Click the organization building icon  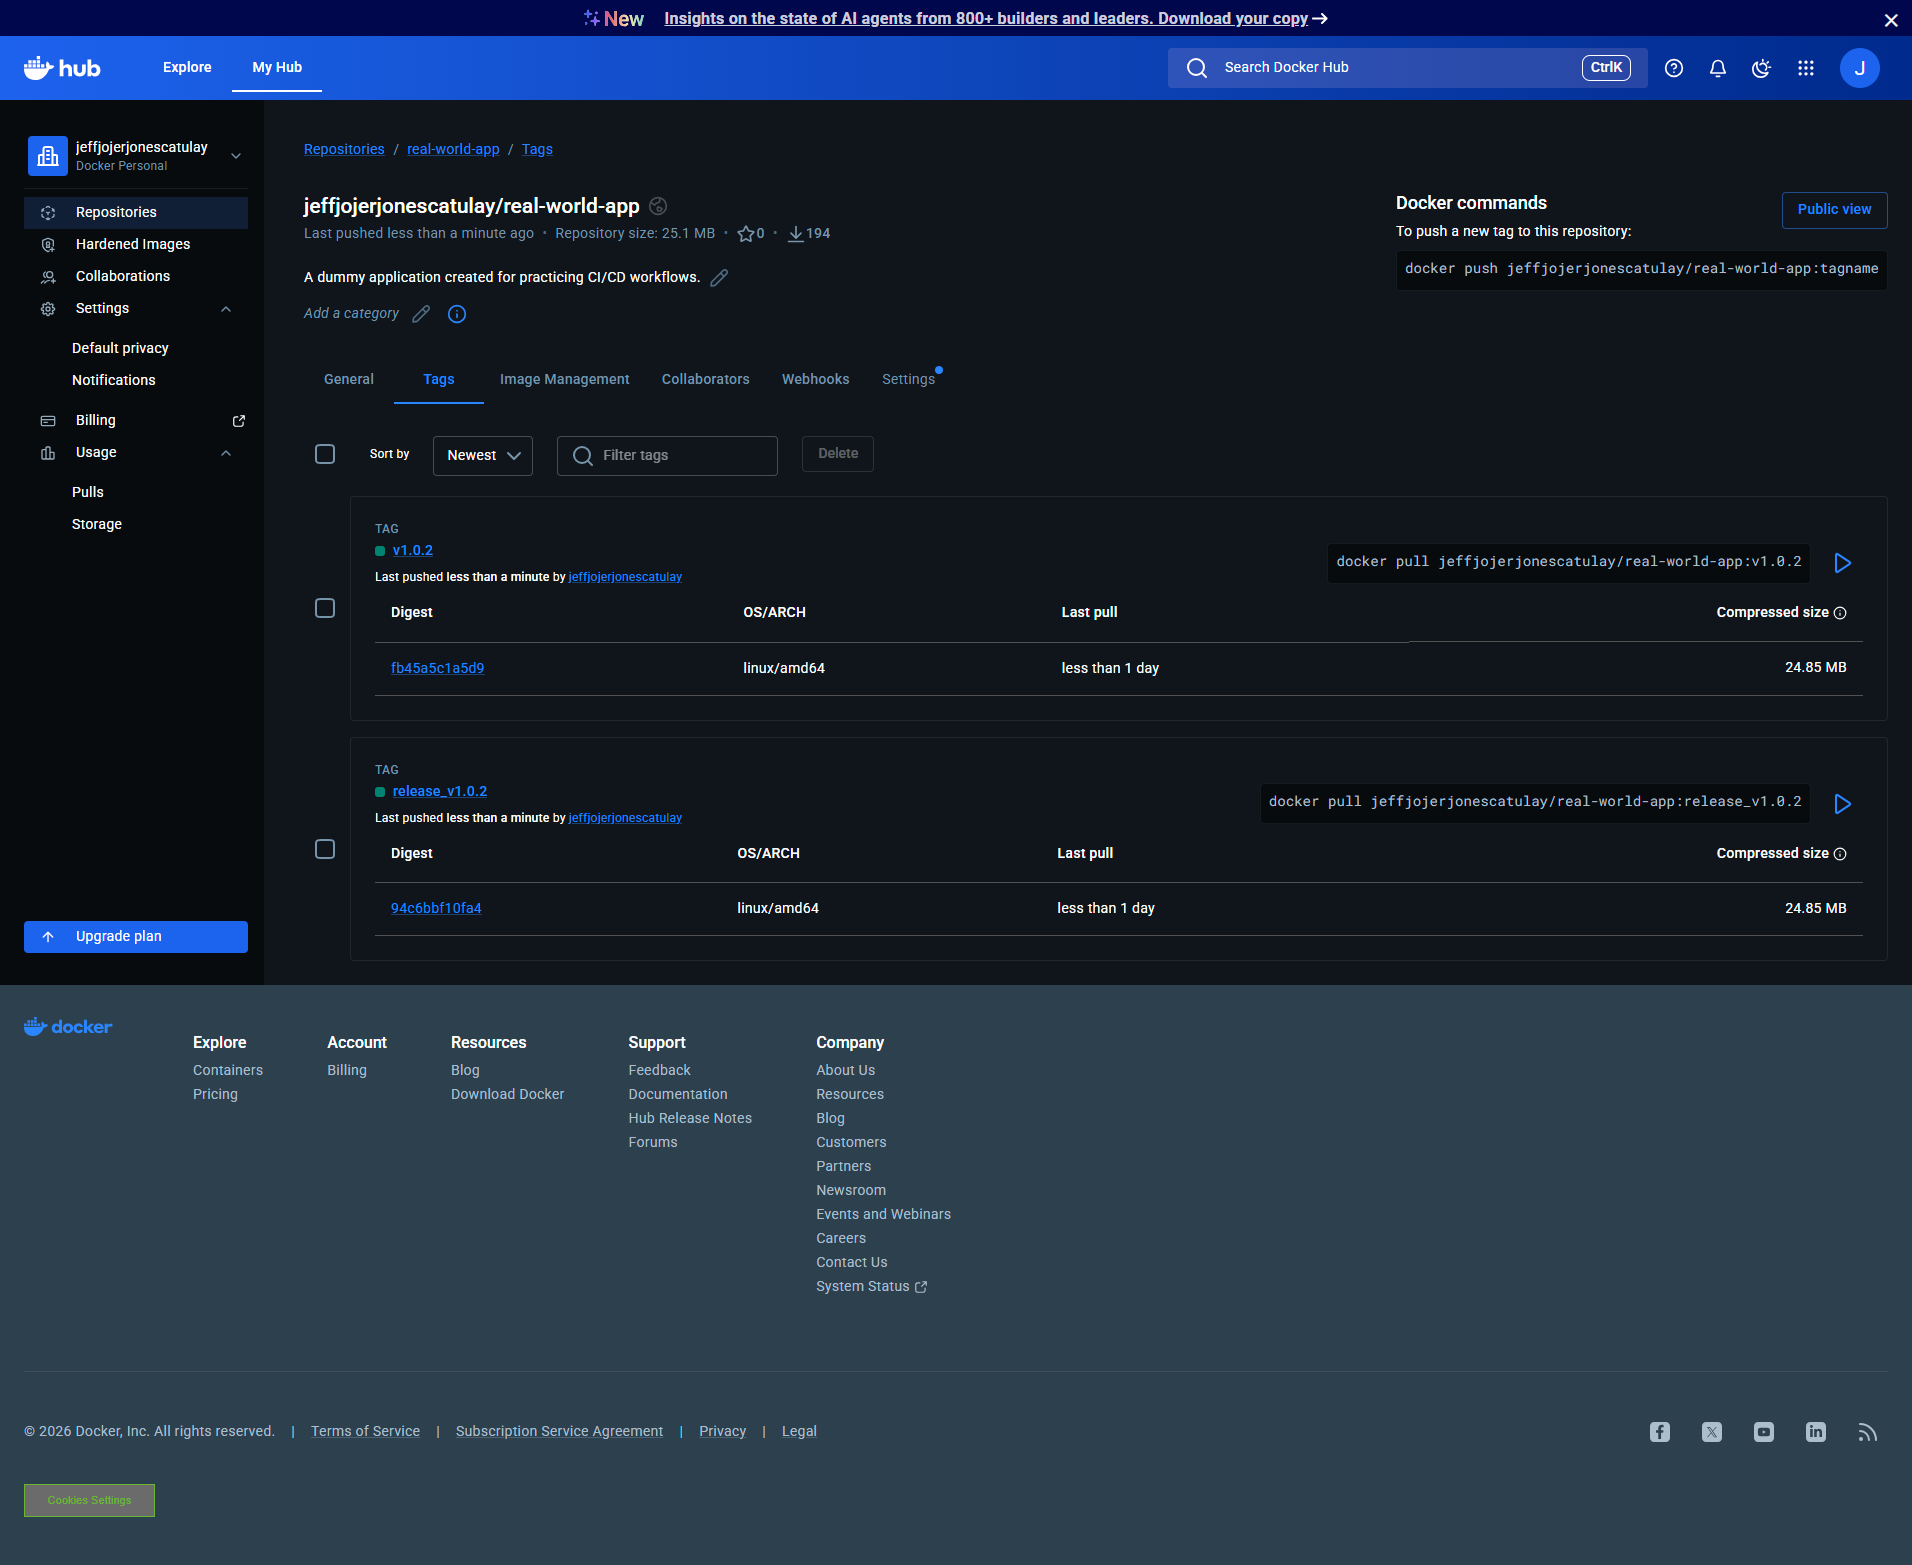48,156
